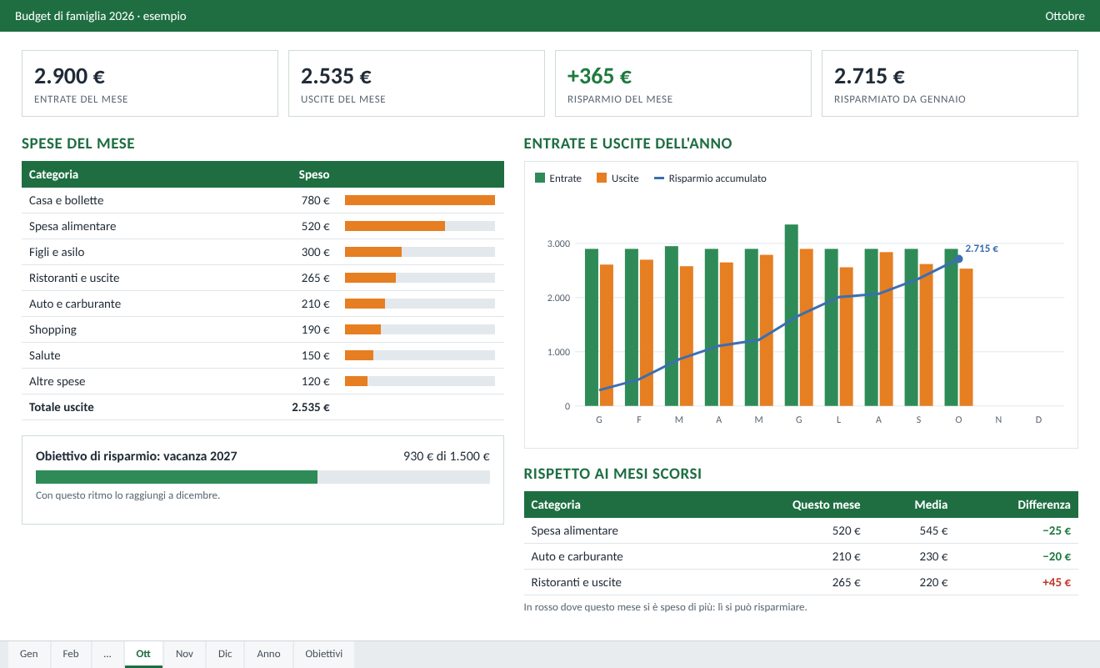Click the In rosso dove questo mese footnote
The image size is (1100, 668).
coord(665,607)
